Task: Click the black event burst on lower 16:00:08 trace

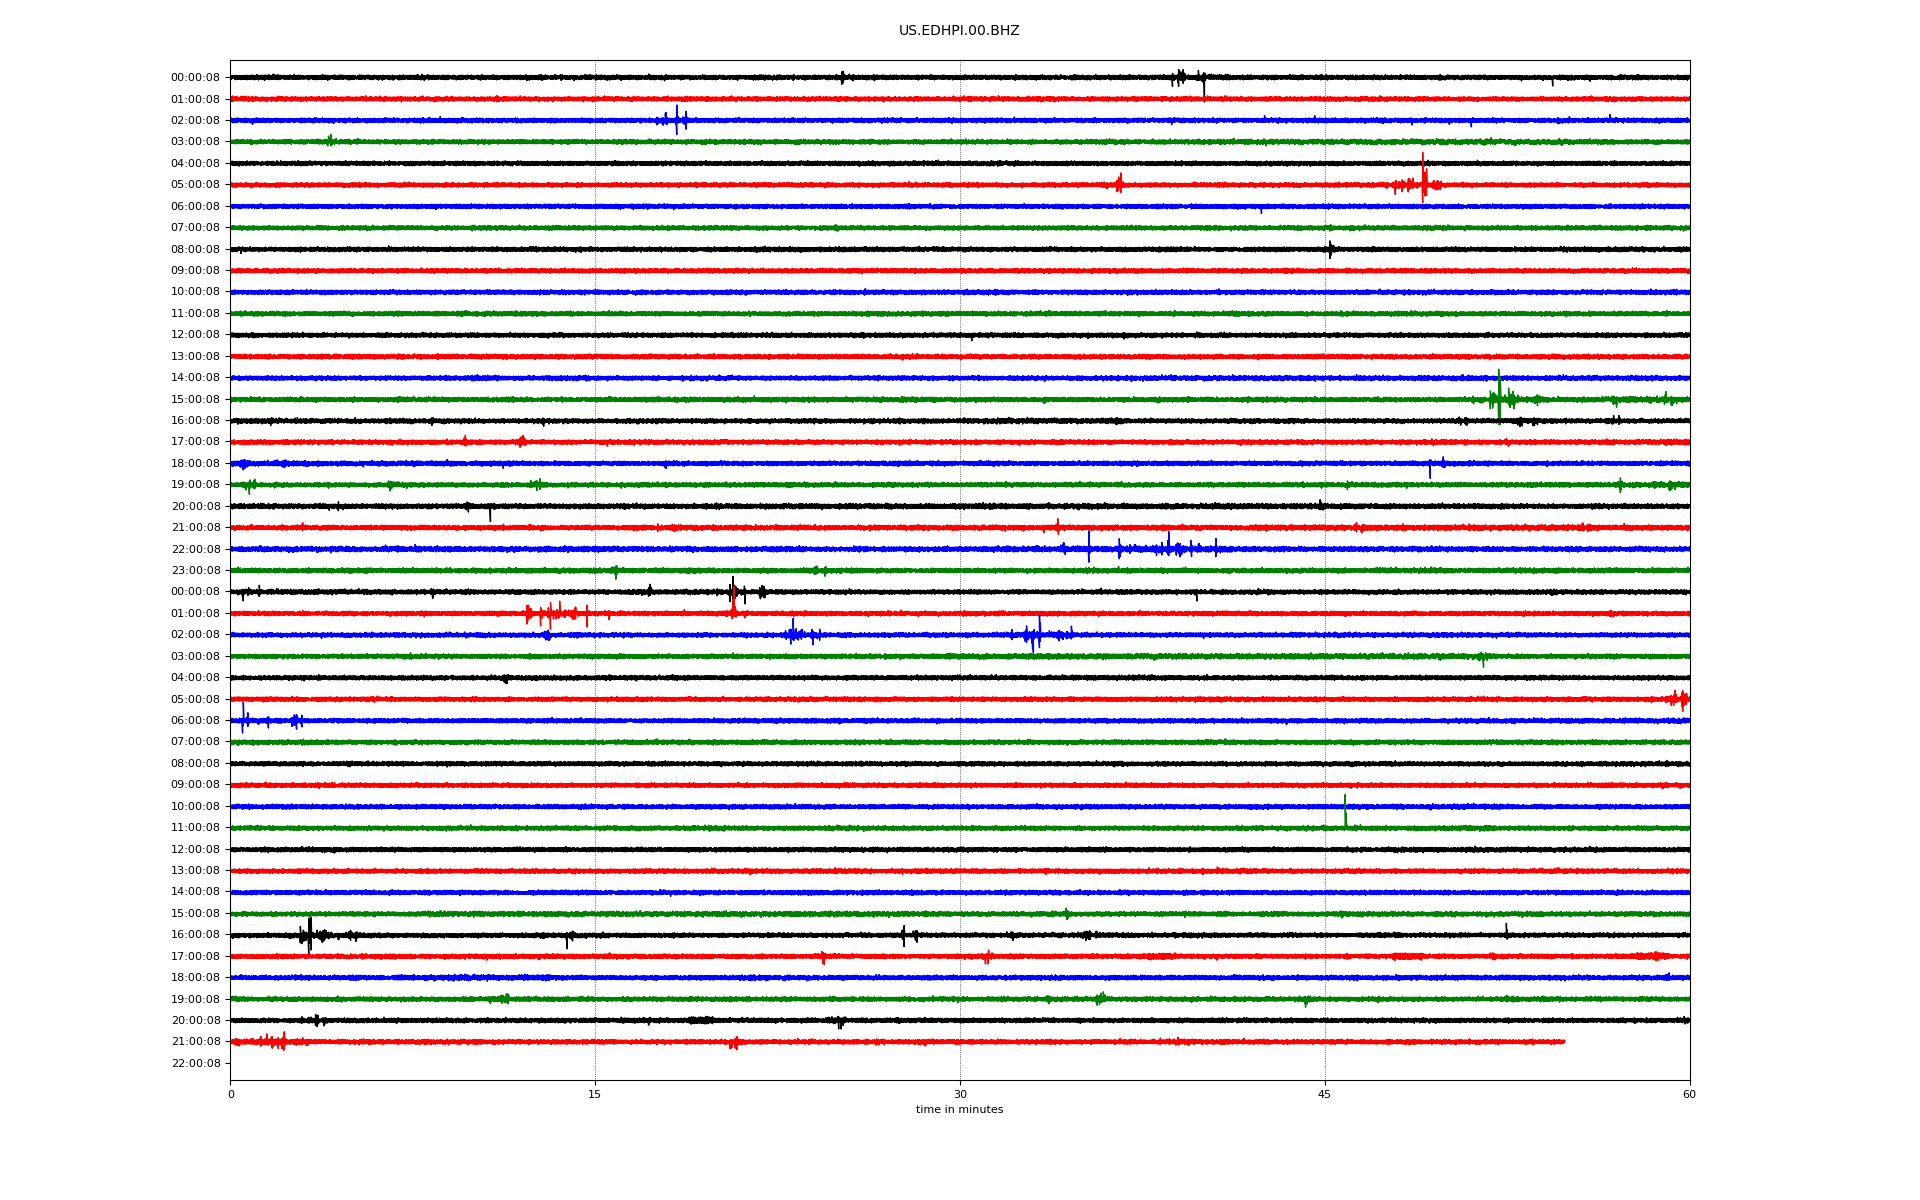Action: 309,935
